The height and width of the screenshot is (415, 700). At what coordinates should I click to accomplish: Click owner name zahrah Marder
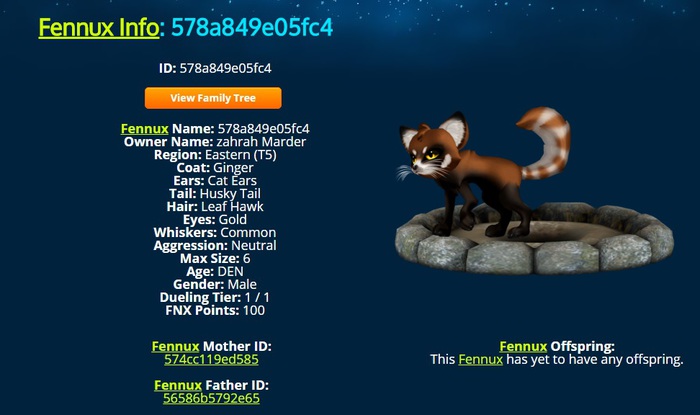(x=261, y=142)
